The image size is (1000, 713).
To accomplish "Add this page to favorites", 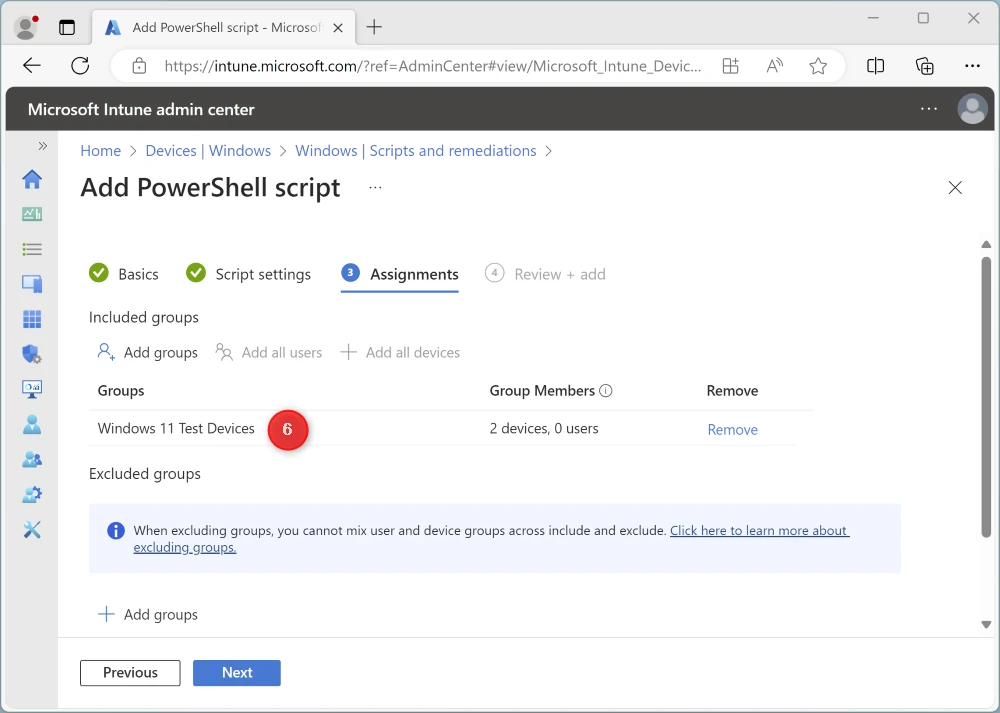I will [818, 66].
